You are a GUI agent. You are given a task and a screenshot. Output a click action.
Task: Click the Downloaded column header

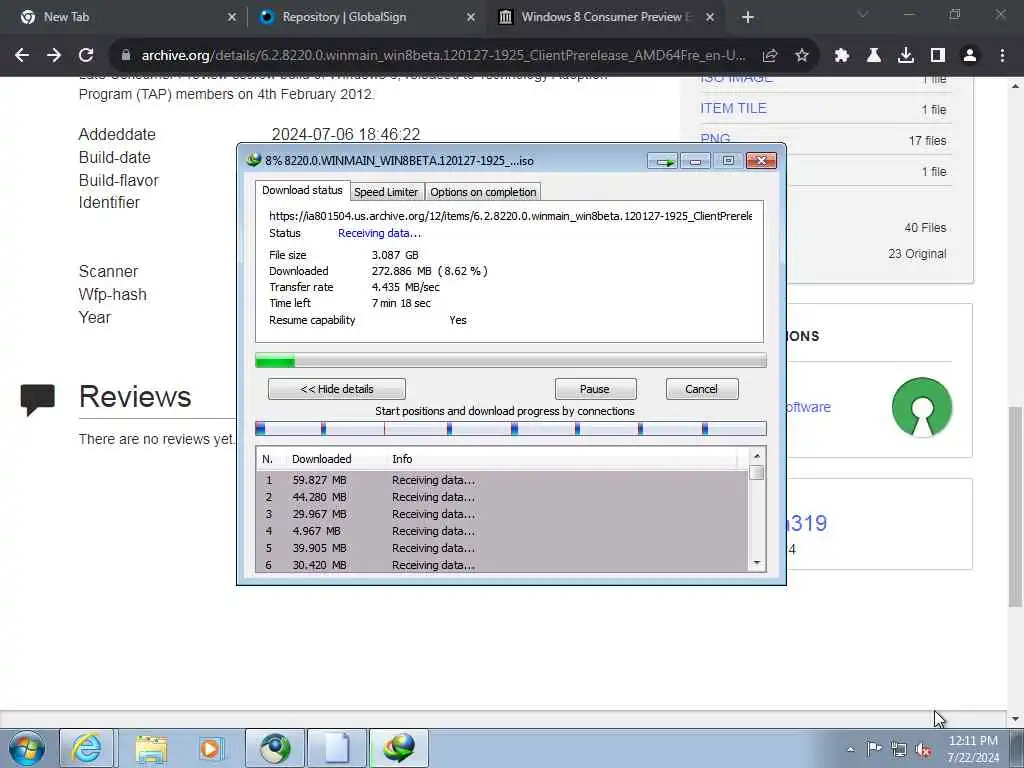click(321, 459)
